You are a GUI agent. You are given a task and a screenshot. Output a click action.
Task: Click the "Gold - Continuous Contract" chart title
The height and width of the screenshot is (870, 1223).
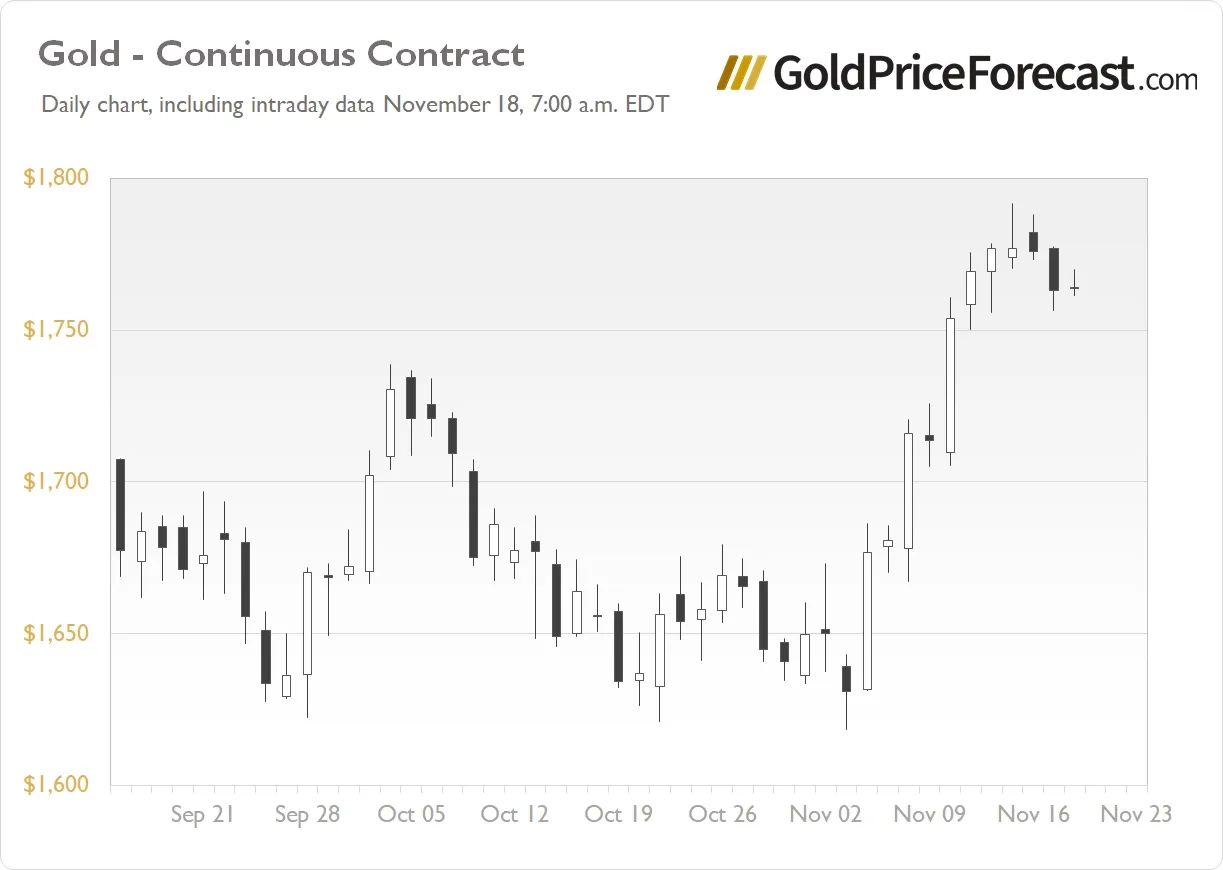[x=281, y=54]
